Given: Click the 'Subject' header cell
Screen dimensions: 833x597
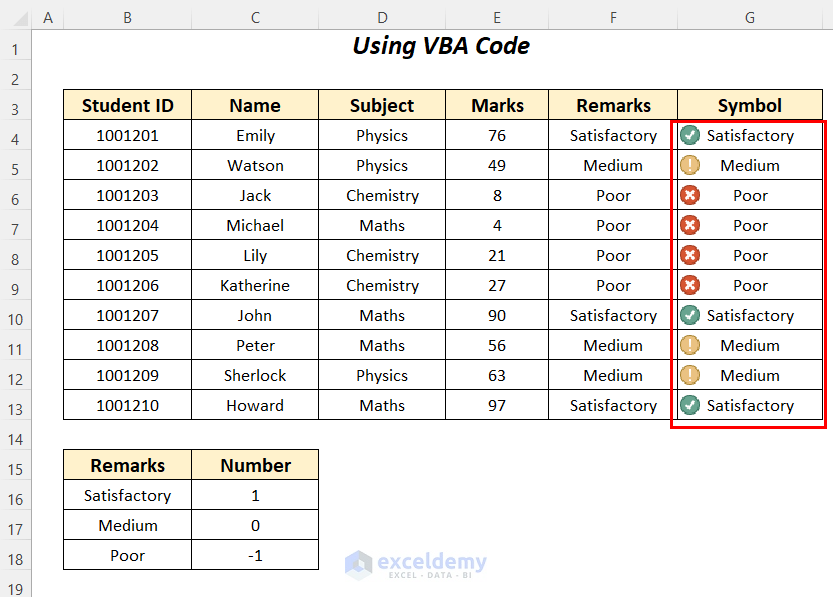Looking at the screenshot, I should [382, 105].
